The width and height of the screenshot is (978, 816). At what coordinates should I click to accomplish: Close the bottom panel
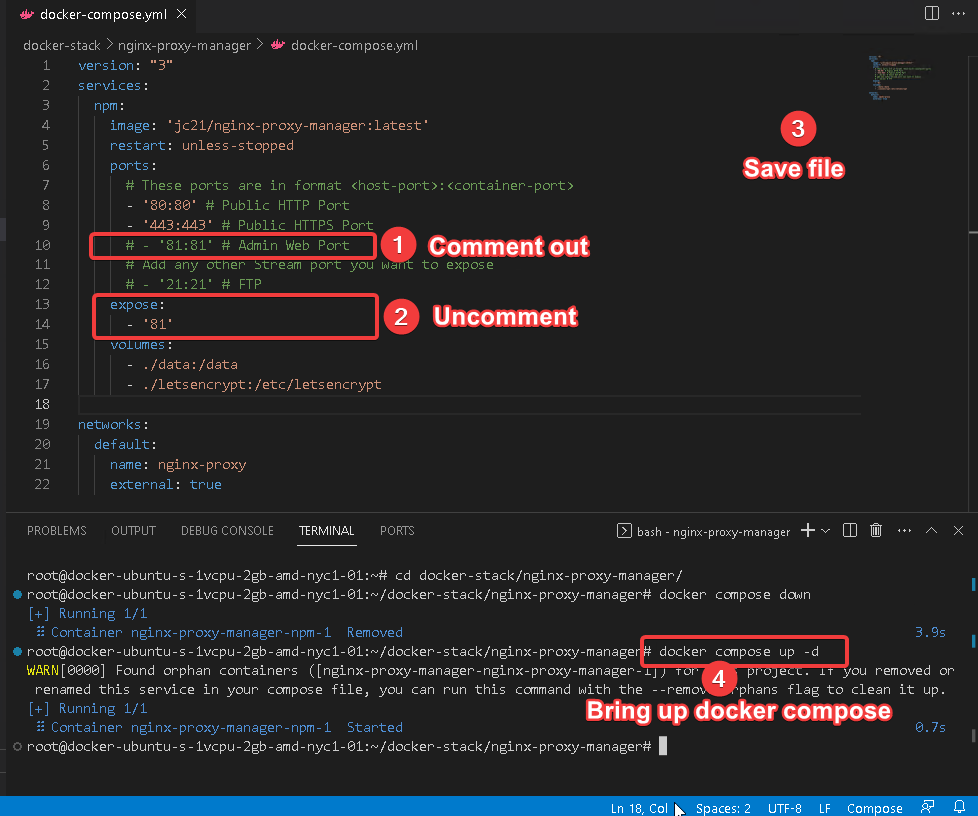959,530
